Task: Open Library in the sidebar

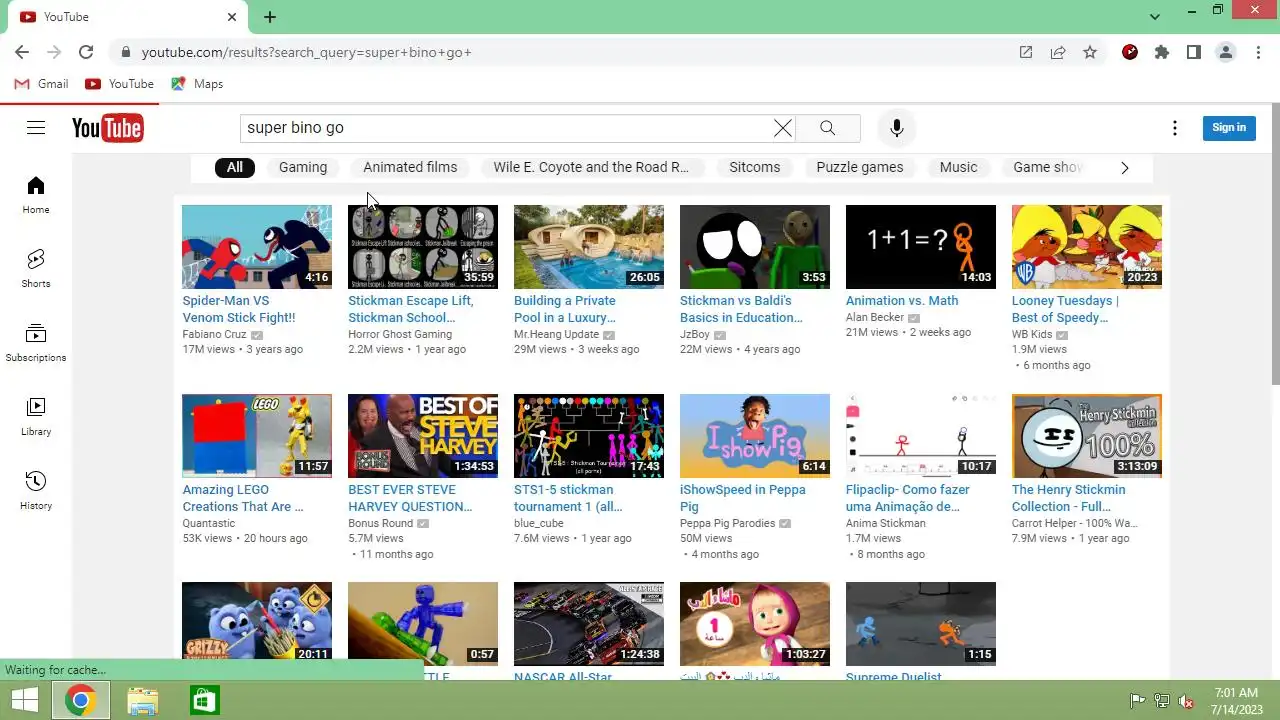Action: click(36, 417)
